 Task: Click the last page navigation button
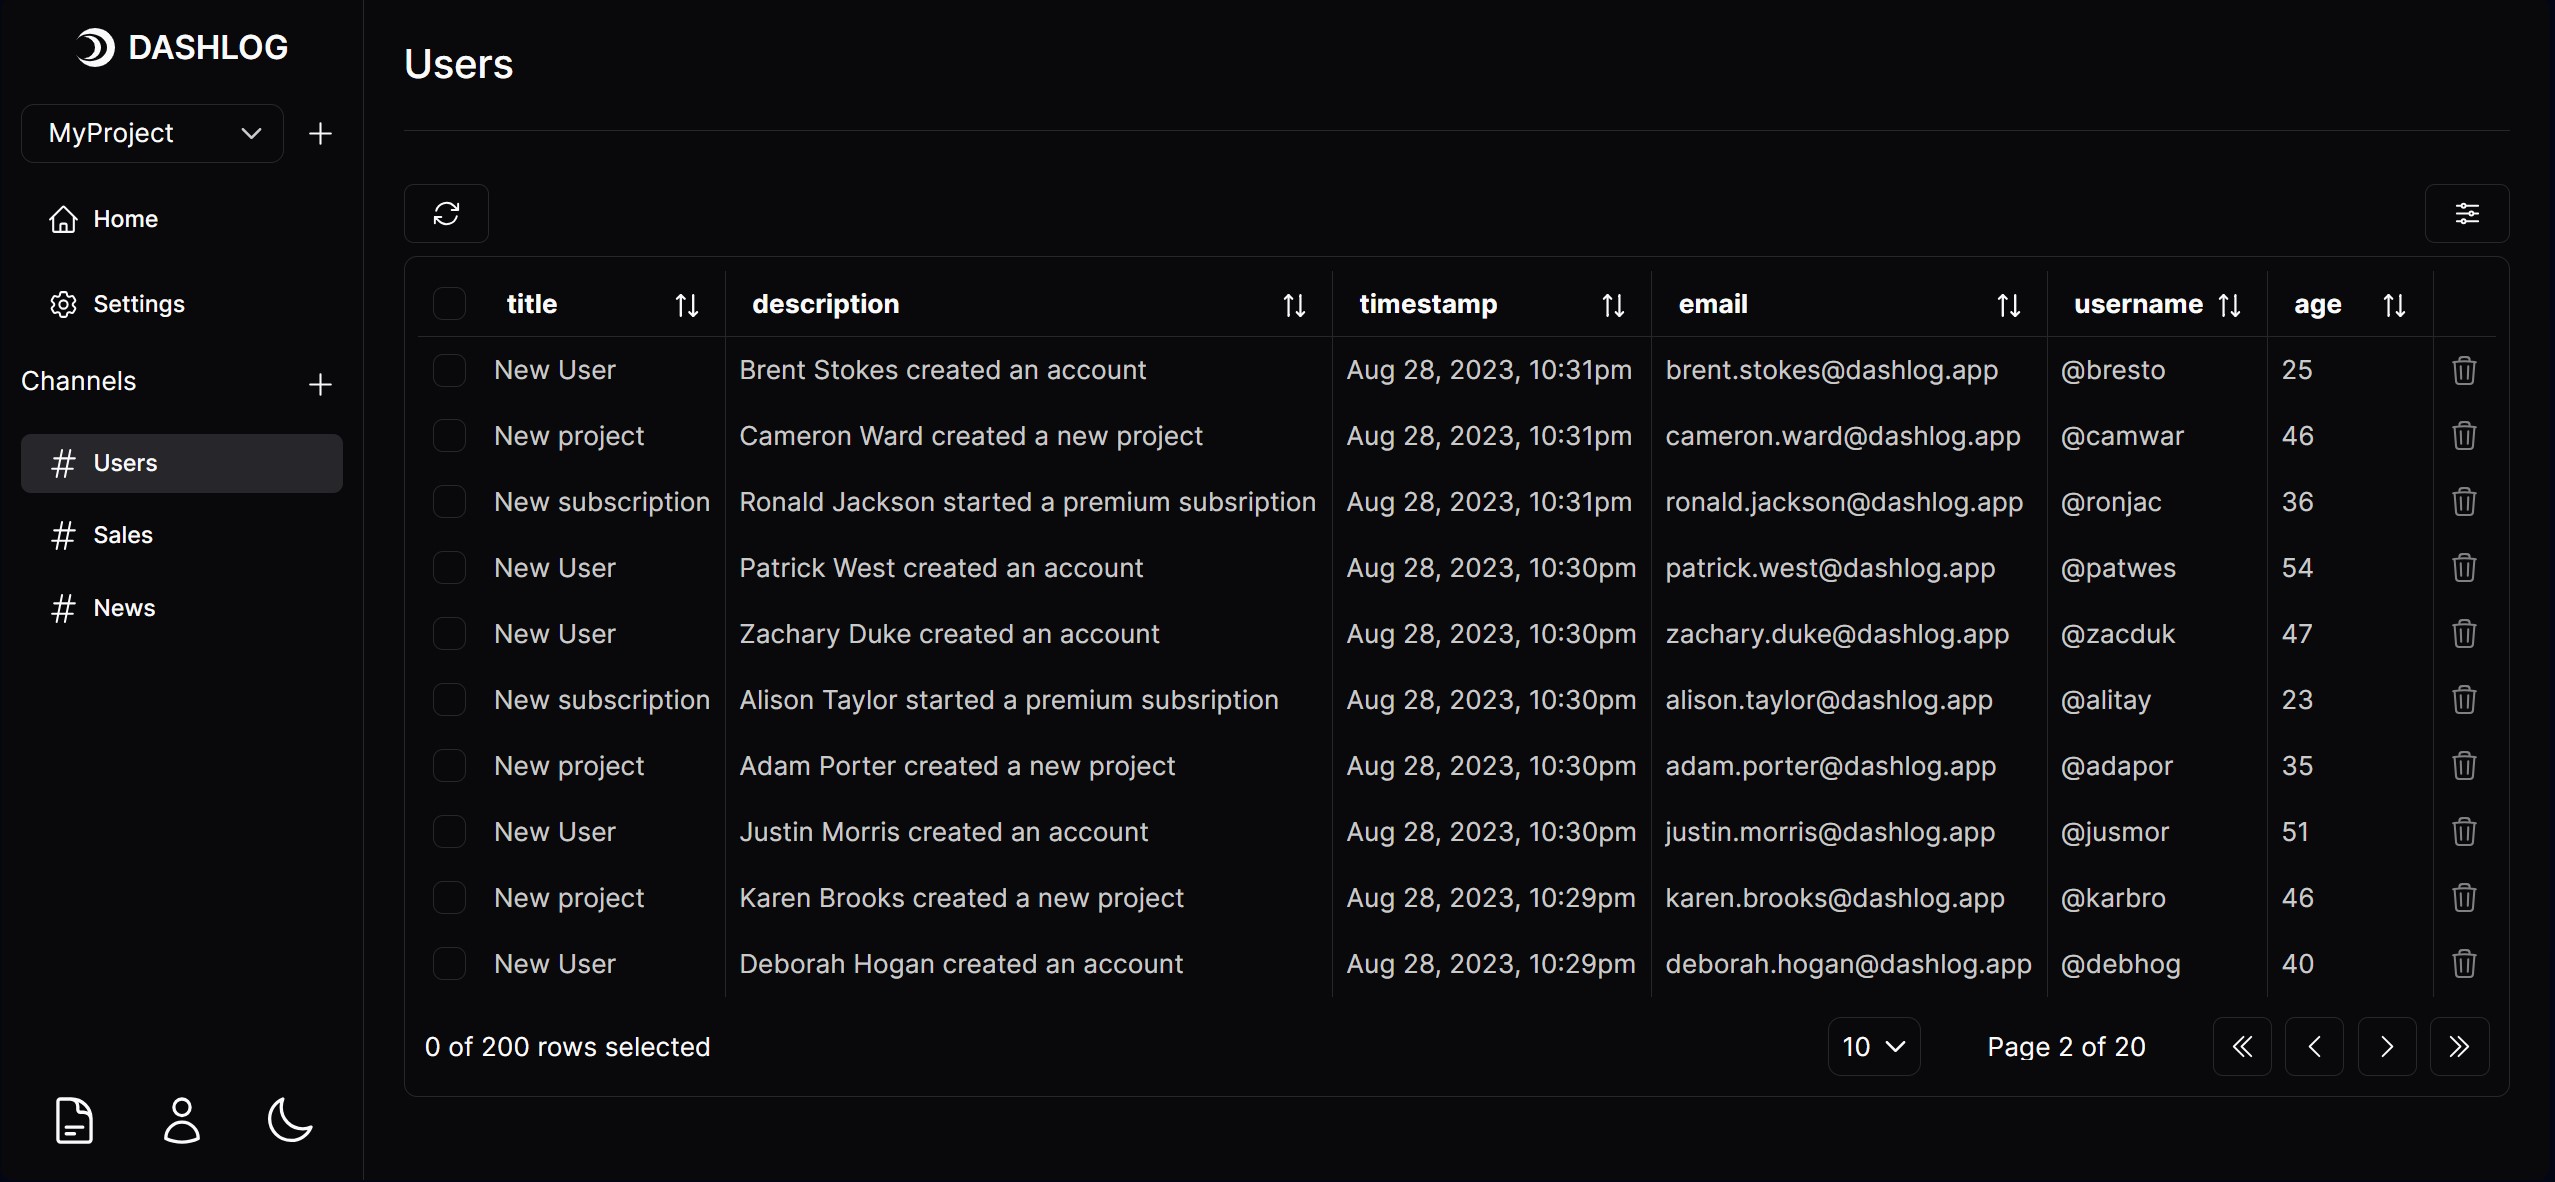pos(2462,1045)
